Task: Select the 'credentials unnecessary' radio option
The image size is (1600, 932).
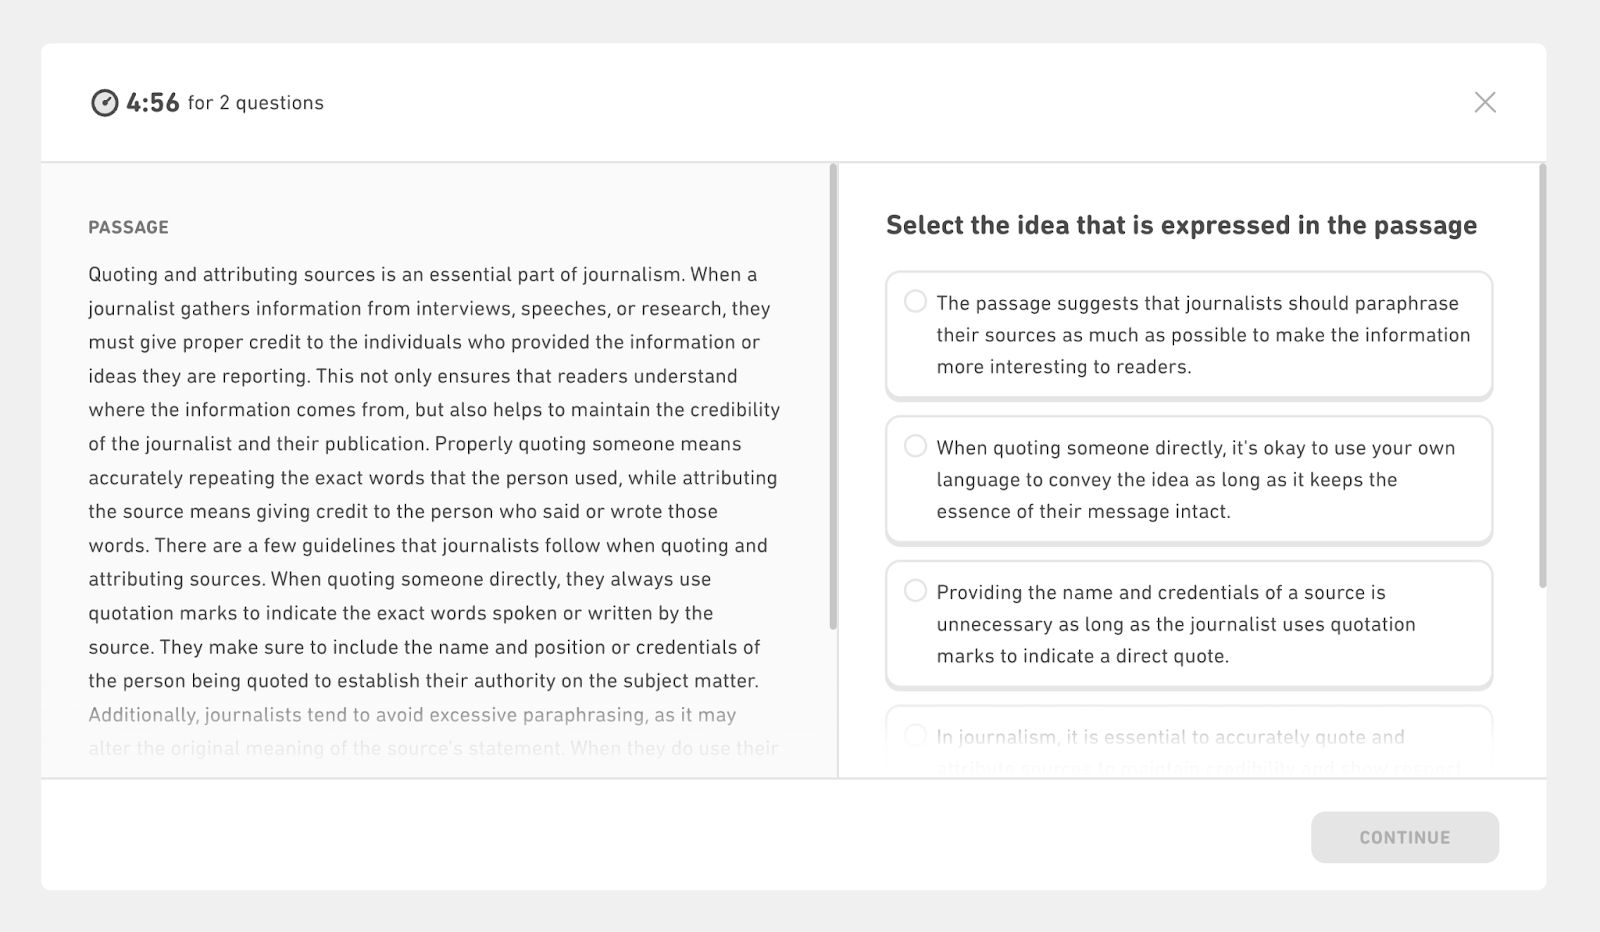Action: pos(915,591)
